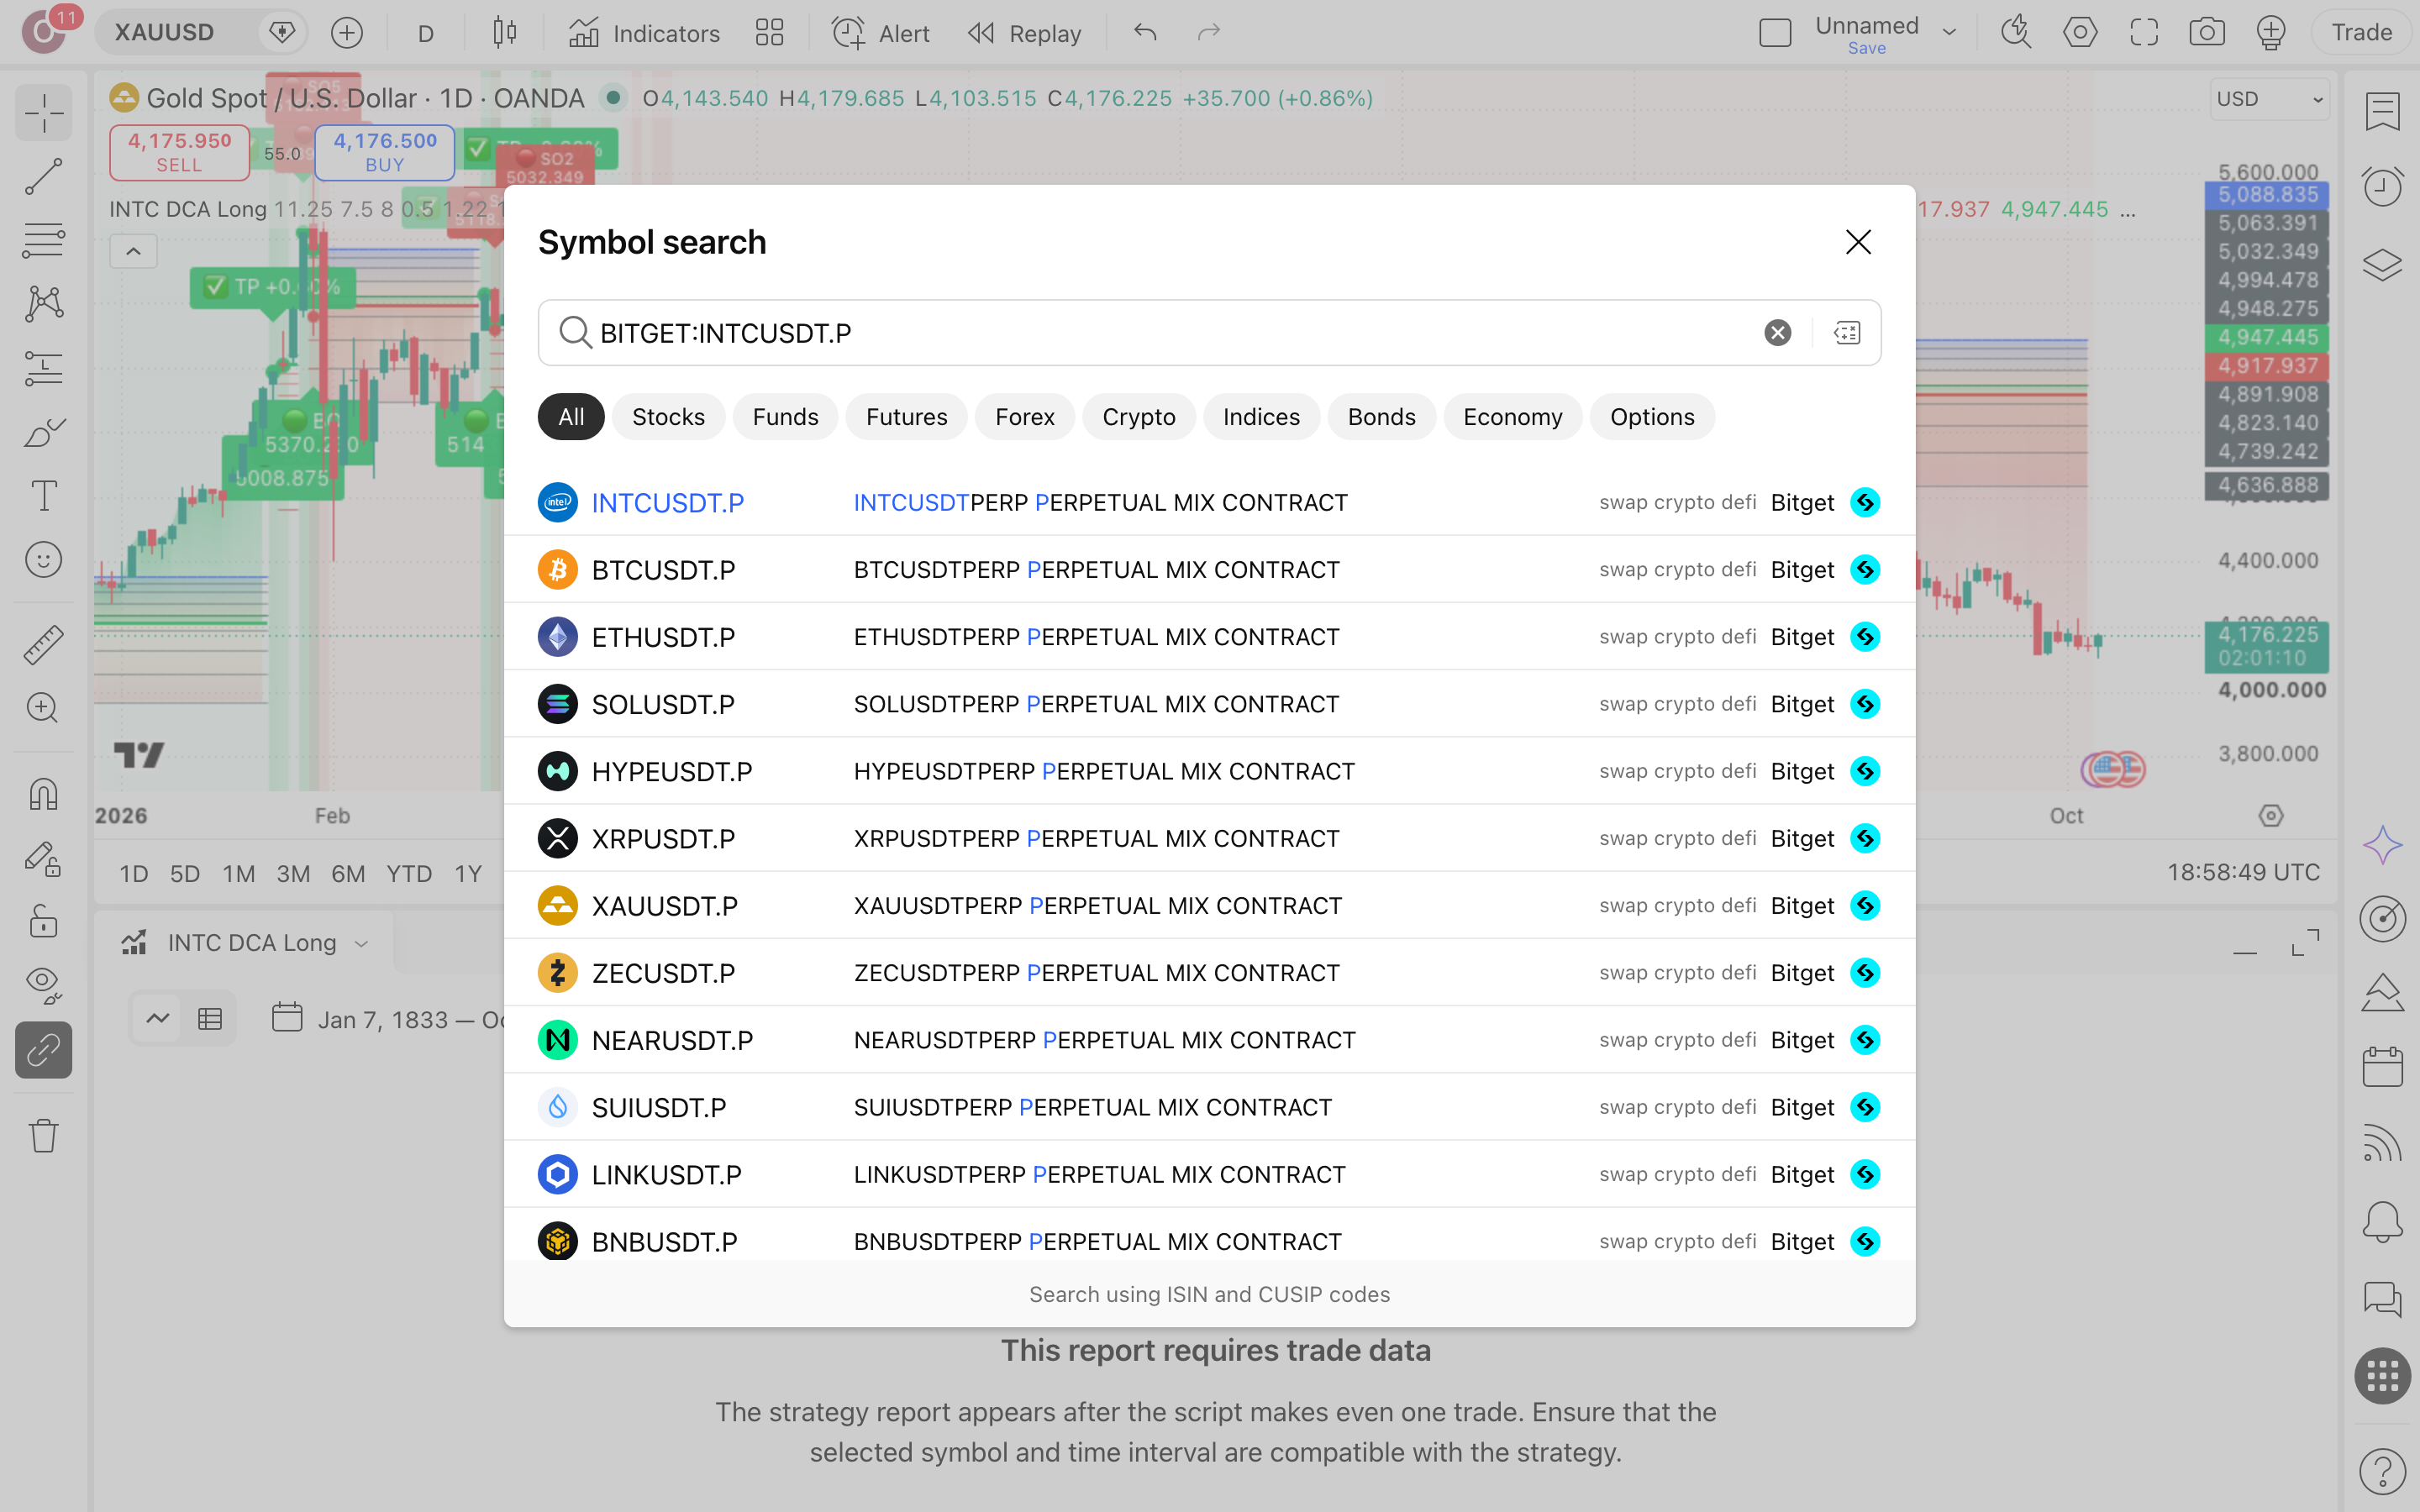Select the trend line drawing tool
Image resolution: width=2420 pixels, height=1512 pixels.
click(44, 177)
